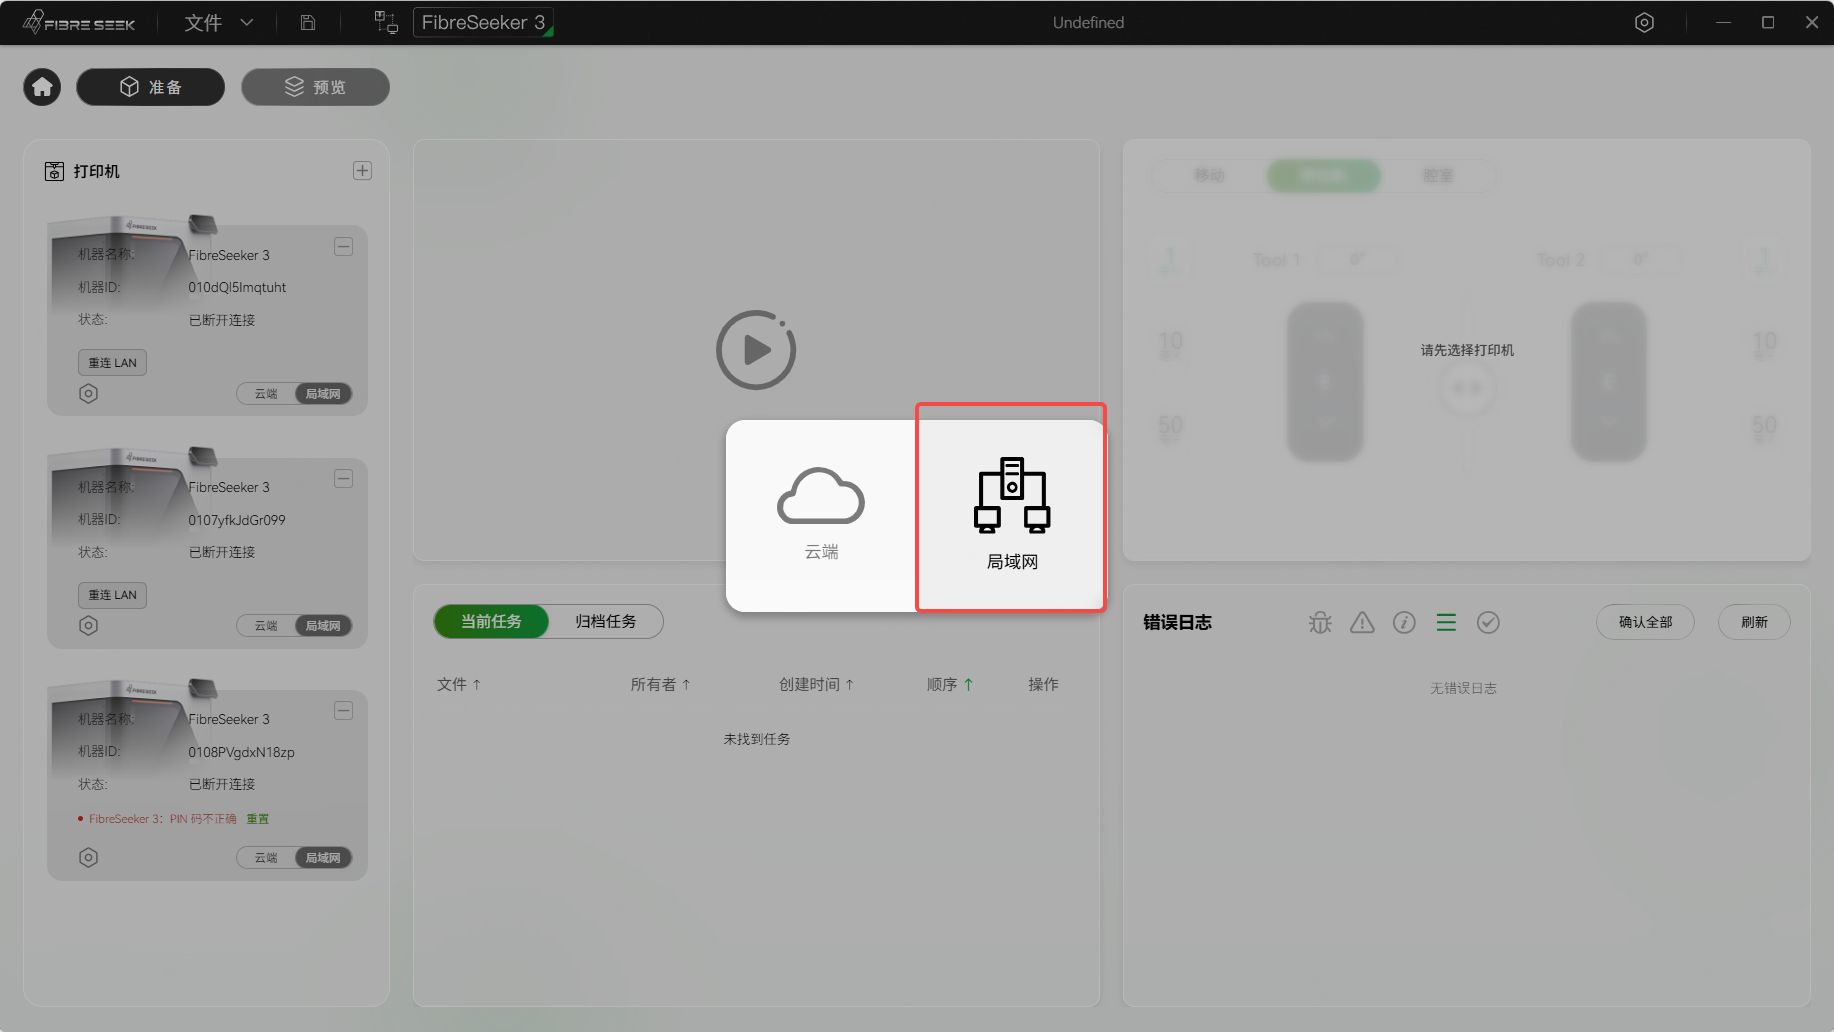
Task: Switch printer 0108PVgdxN18zp to 局域网 mode
Action: tap(323, 858)
